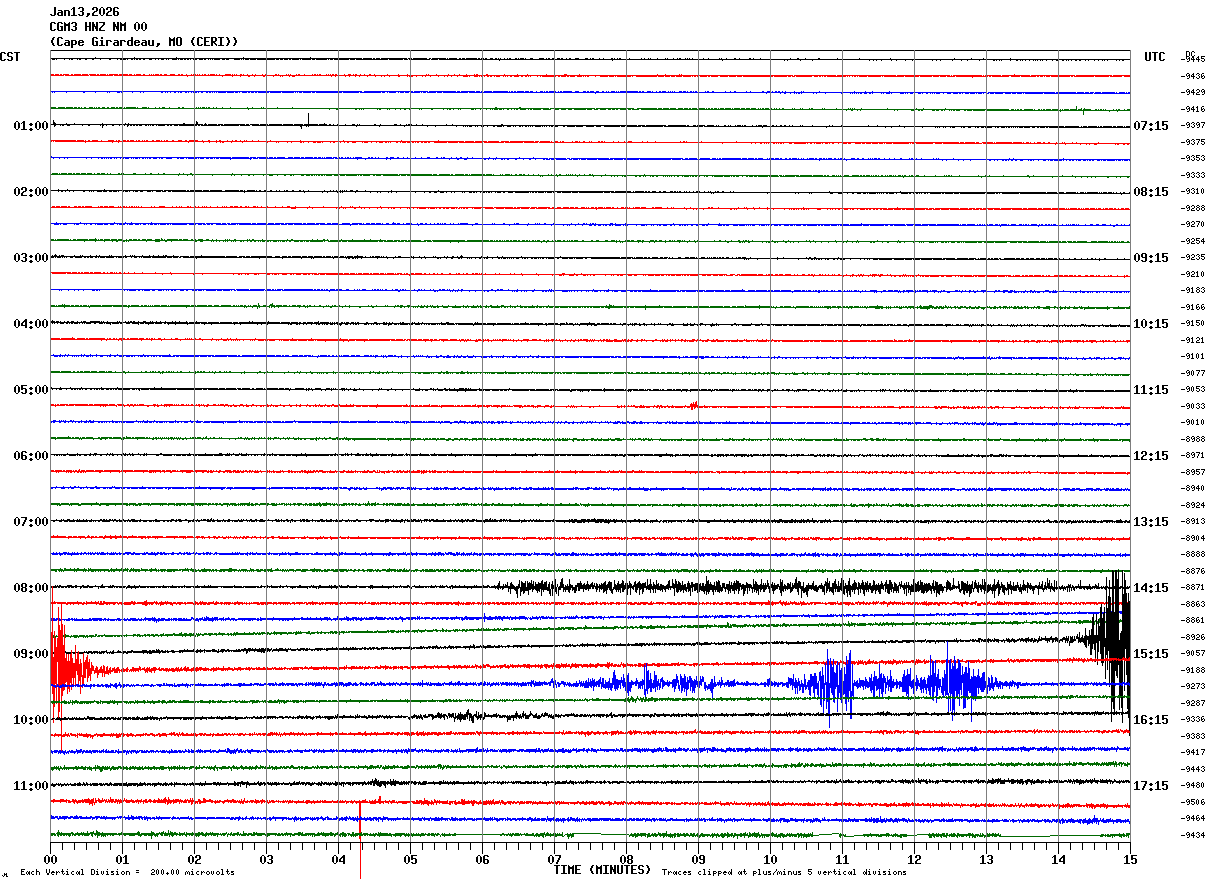Image resolution: width=1210 pixels, height=886 pixels.
Task: Click the small red blip near minute 09
Action: 693,405
